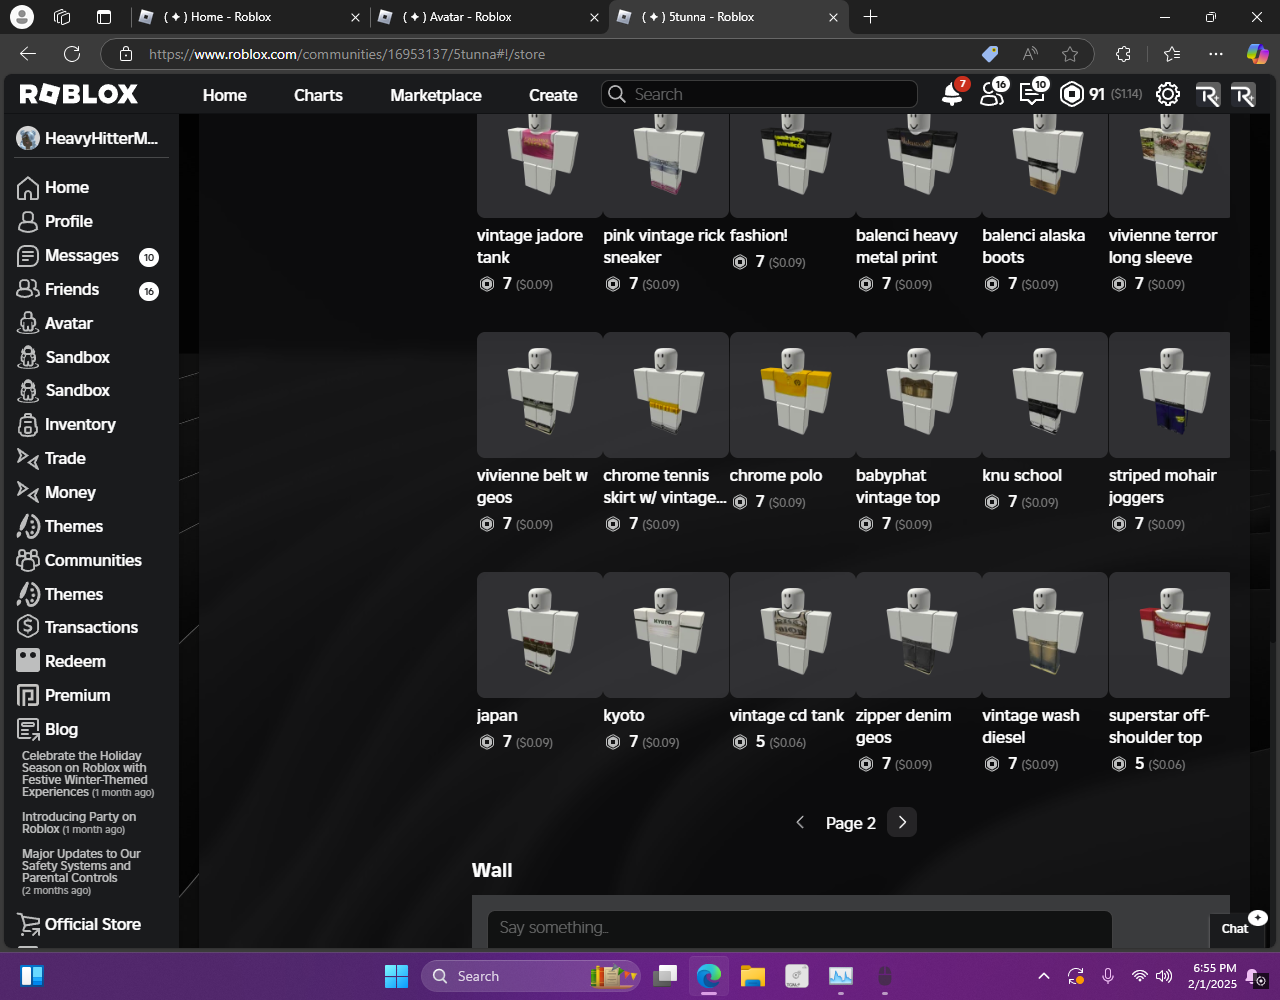
Task: Click the balenci alaska boots title
Action: click(x=1033, y=246)
